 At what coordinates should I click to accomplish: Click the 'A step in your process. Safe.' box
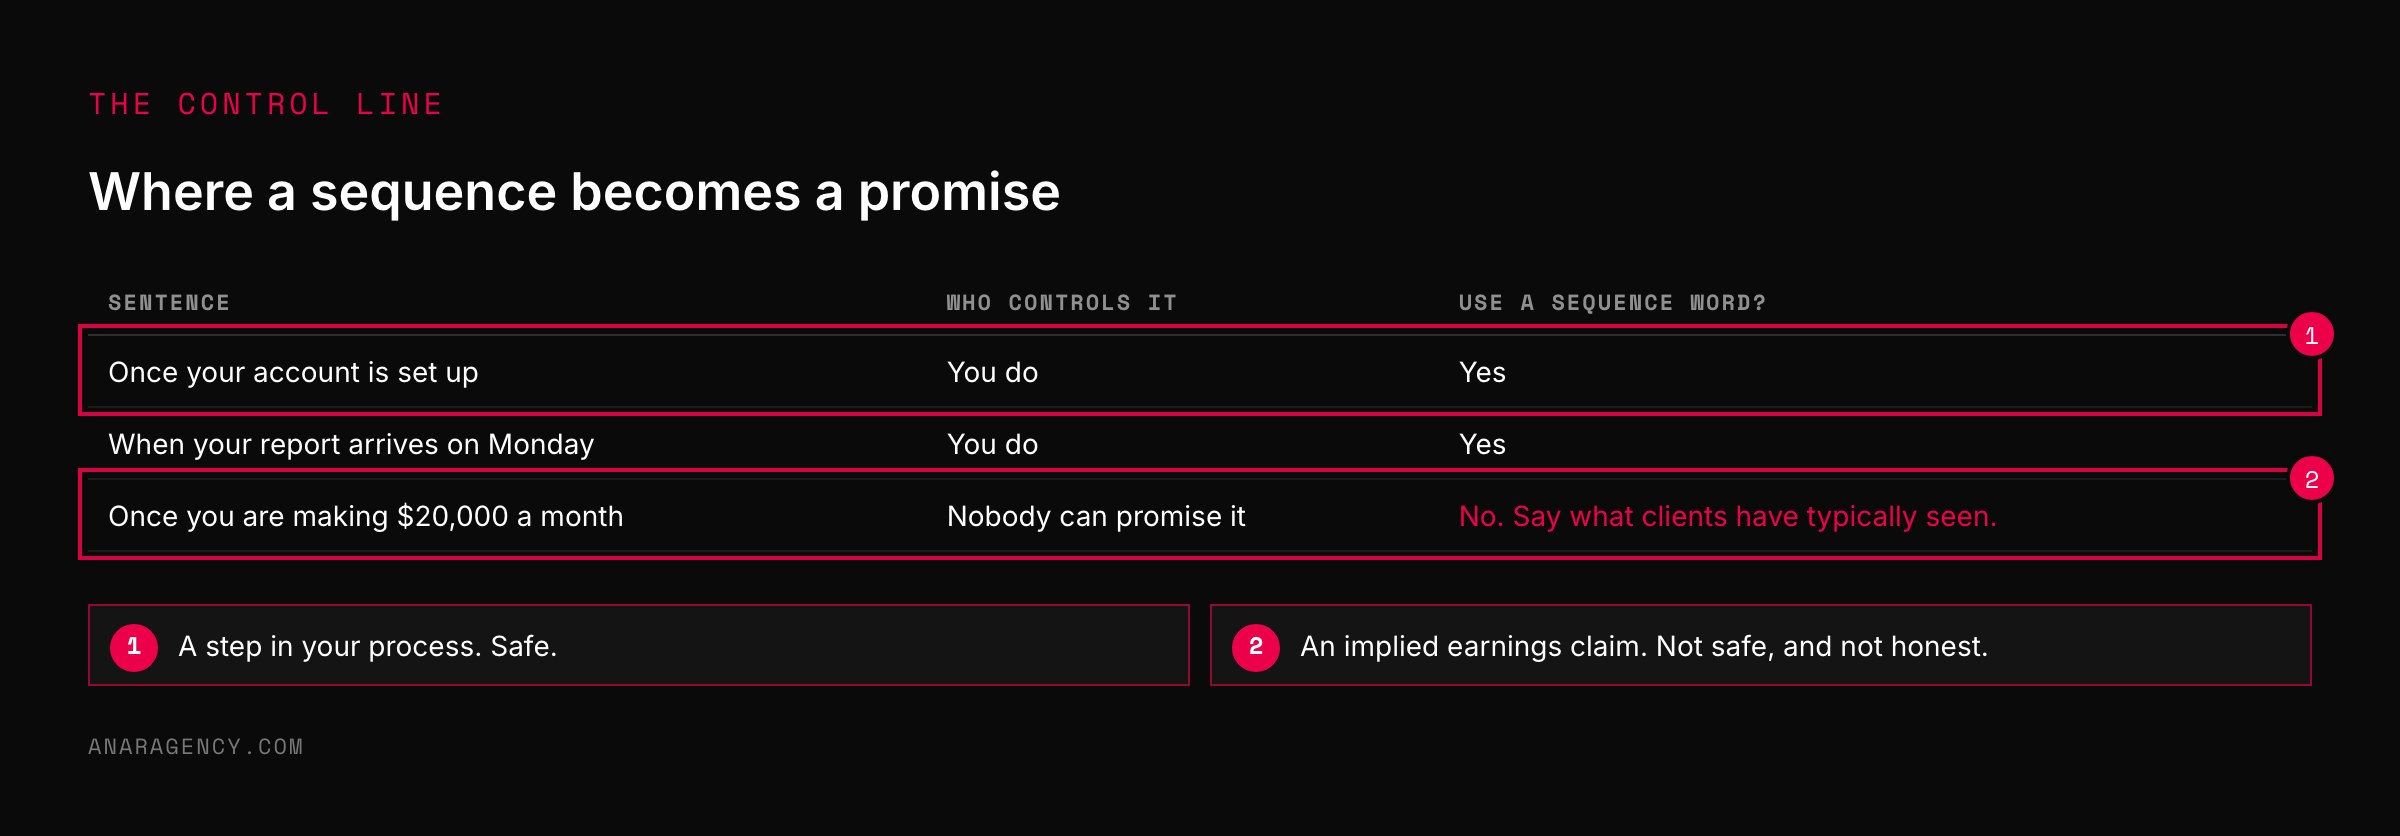(639, 645)
